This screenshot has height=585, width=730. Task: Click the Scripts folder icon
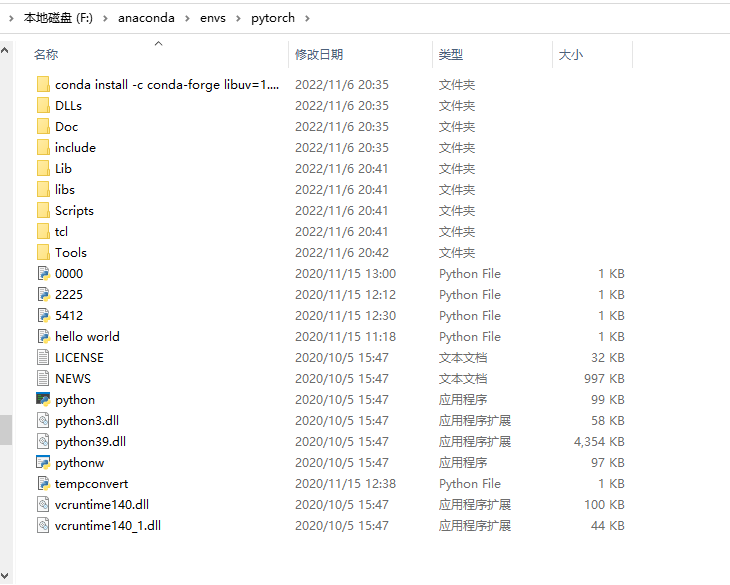click(x=43, y=210)
